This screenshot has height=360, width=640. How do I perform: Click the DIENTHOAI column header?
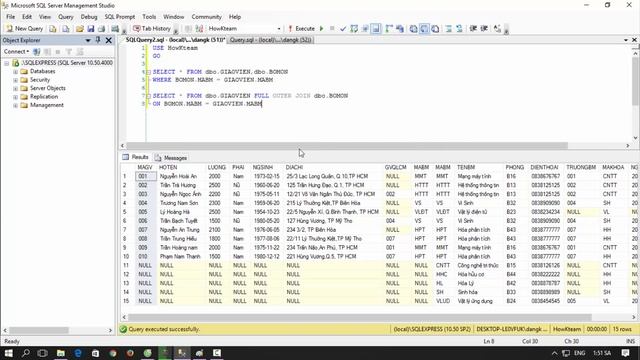[x=544, y=167]
